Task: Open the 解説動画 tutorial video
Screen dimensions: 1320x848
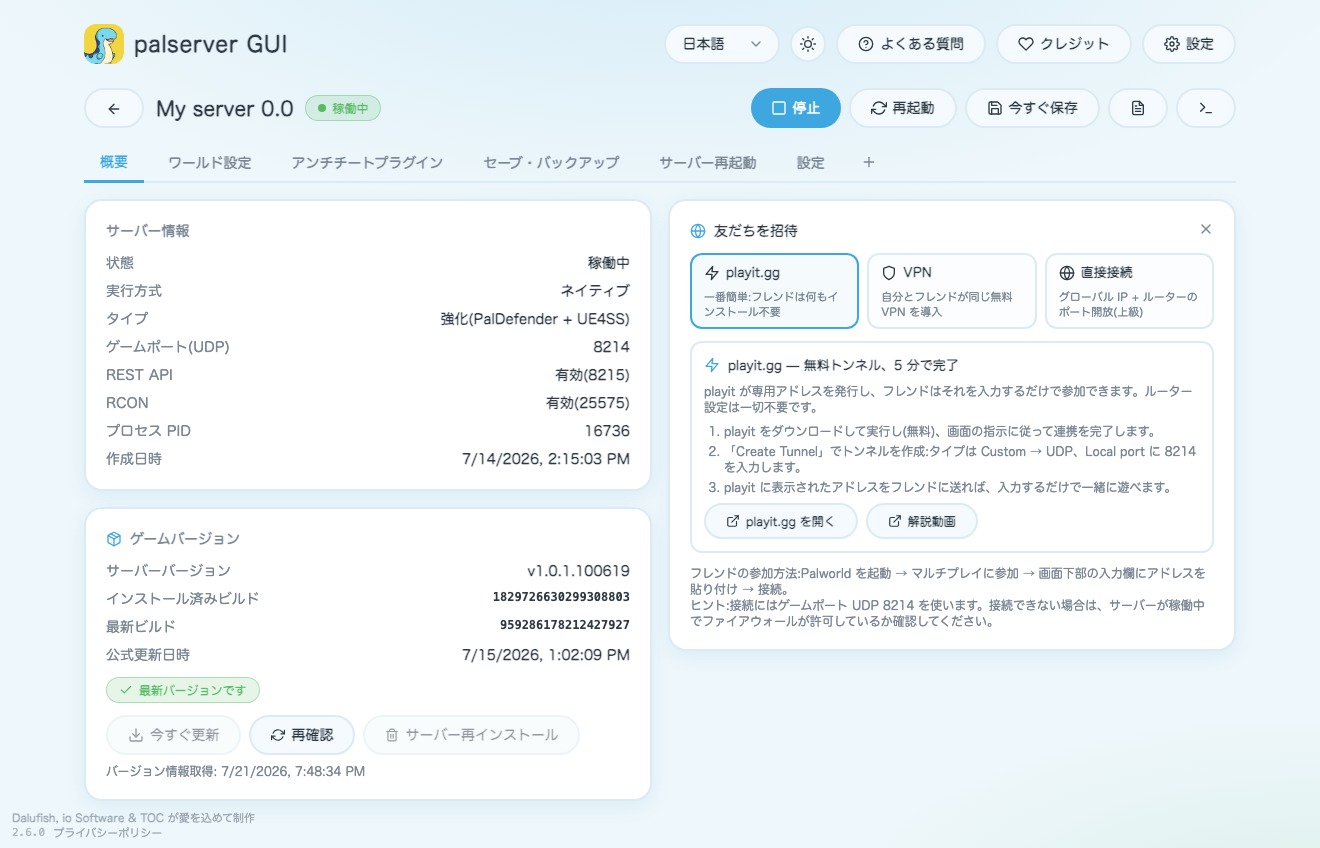Action: pyautogui.click(x=922, y=521)
